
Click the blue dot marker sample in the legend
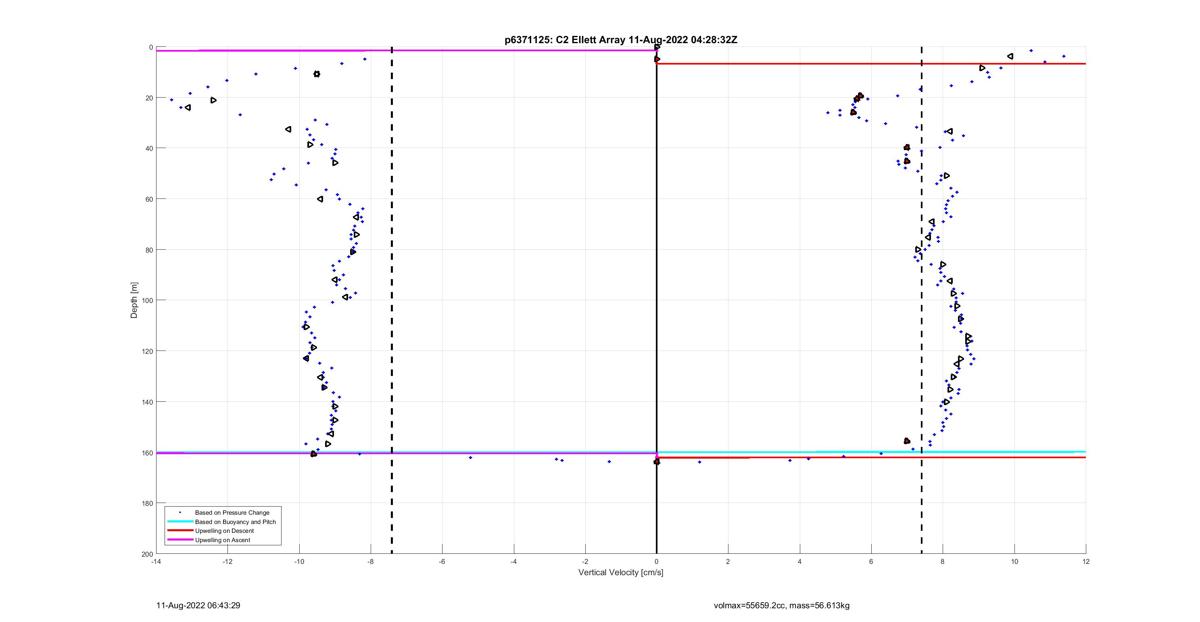coord(180,512)
